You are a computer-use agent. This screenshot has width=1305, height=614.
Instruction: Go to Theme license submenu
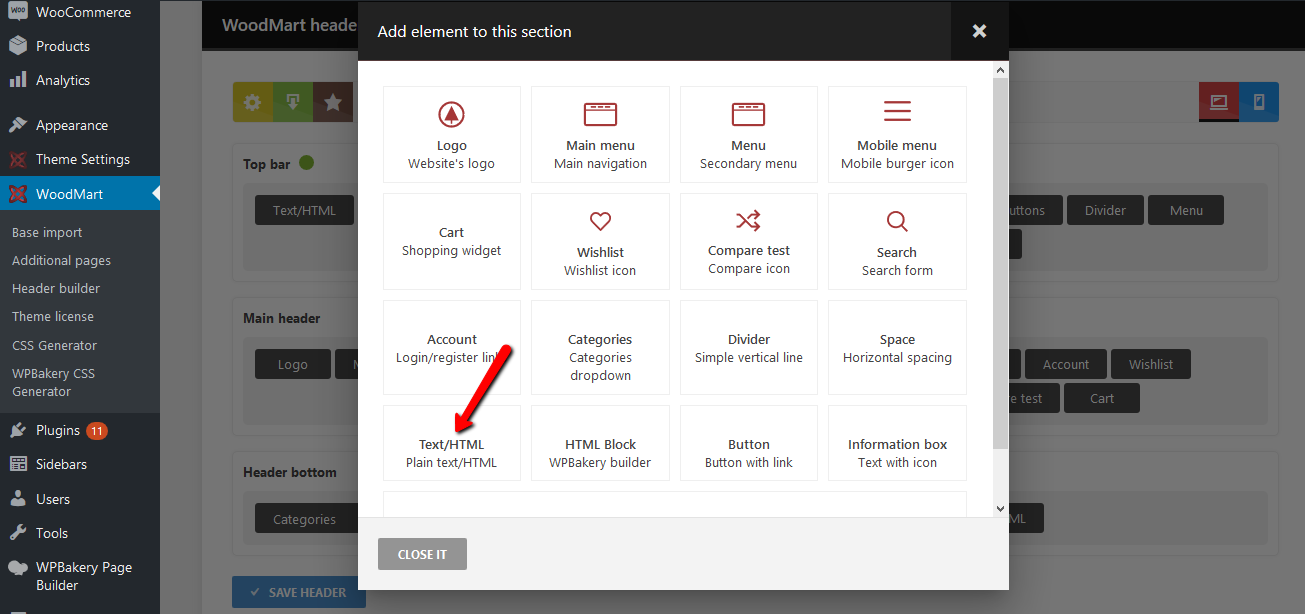[53, 316]
